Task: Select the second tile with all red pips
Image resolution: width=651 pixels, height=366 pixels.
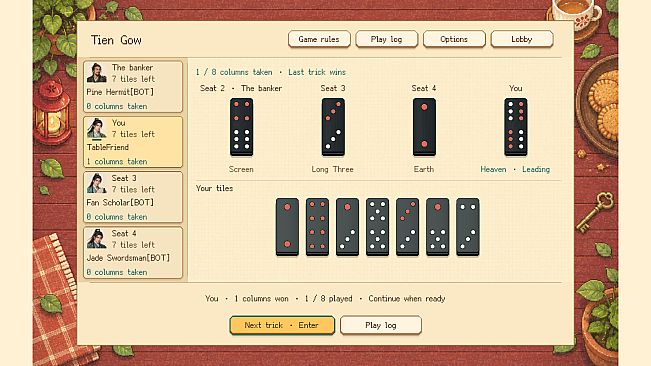Action: (317, 227)
